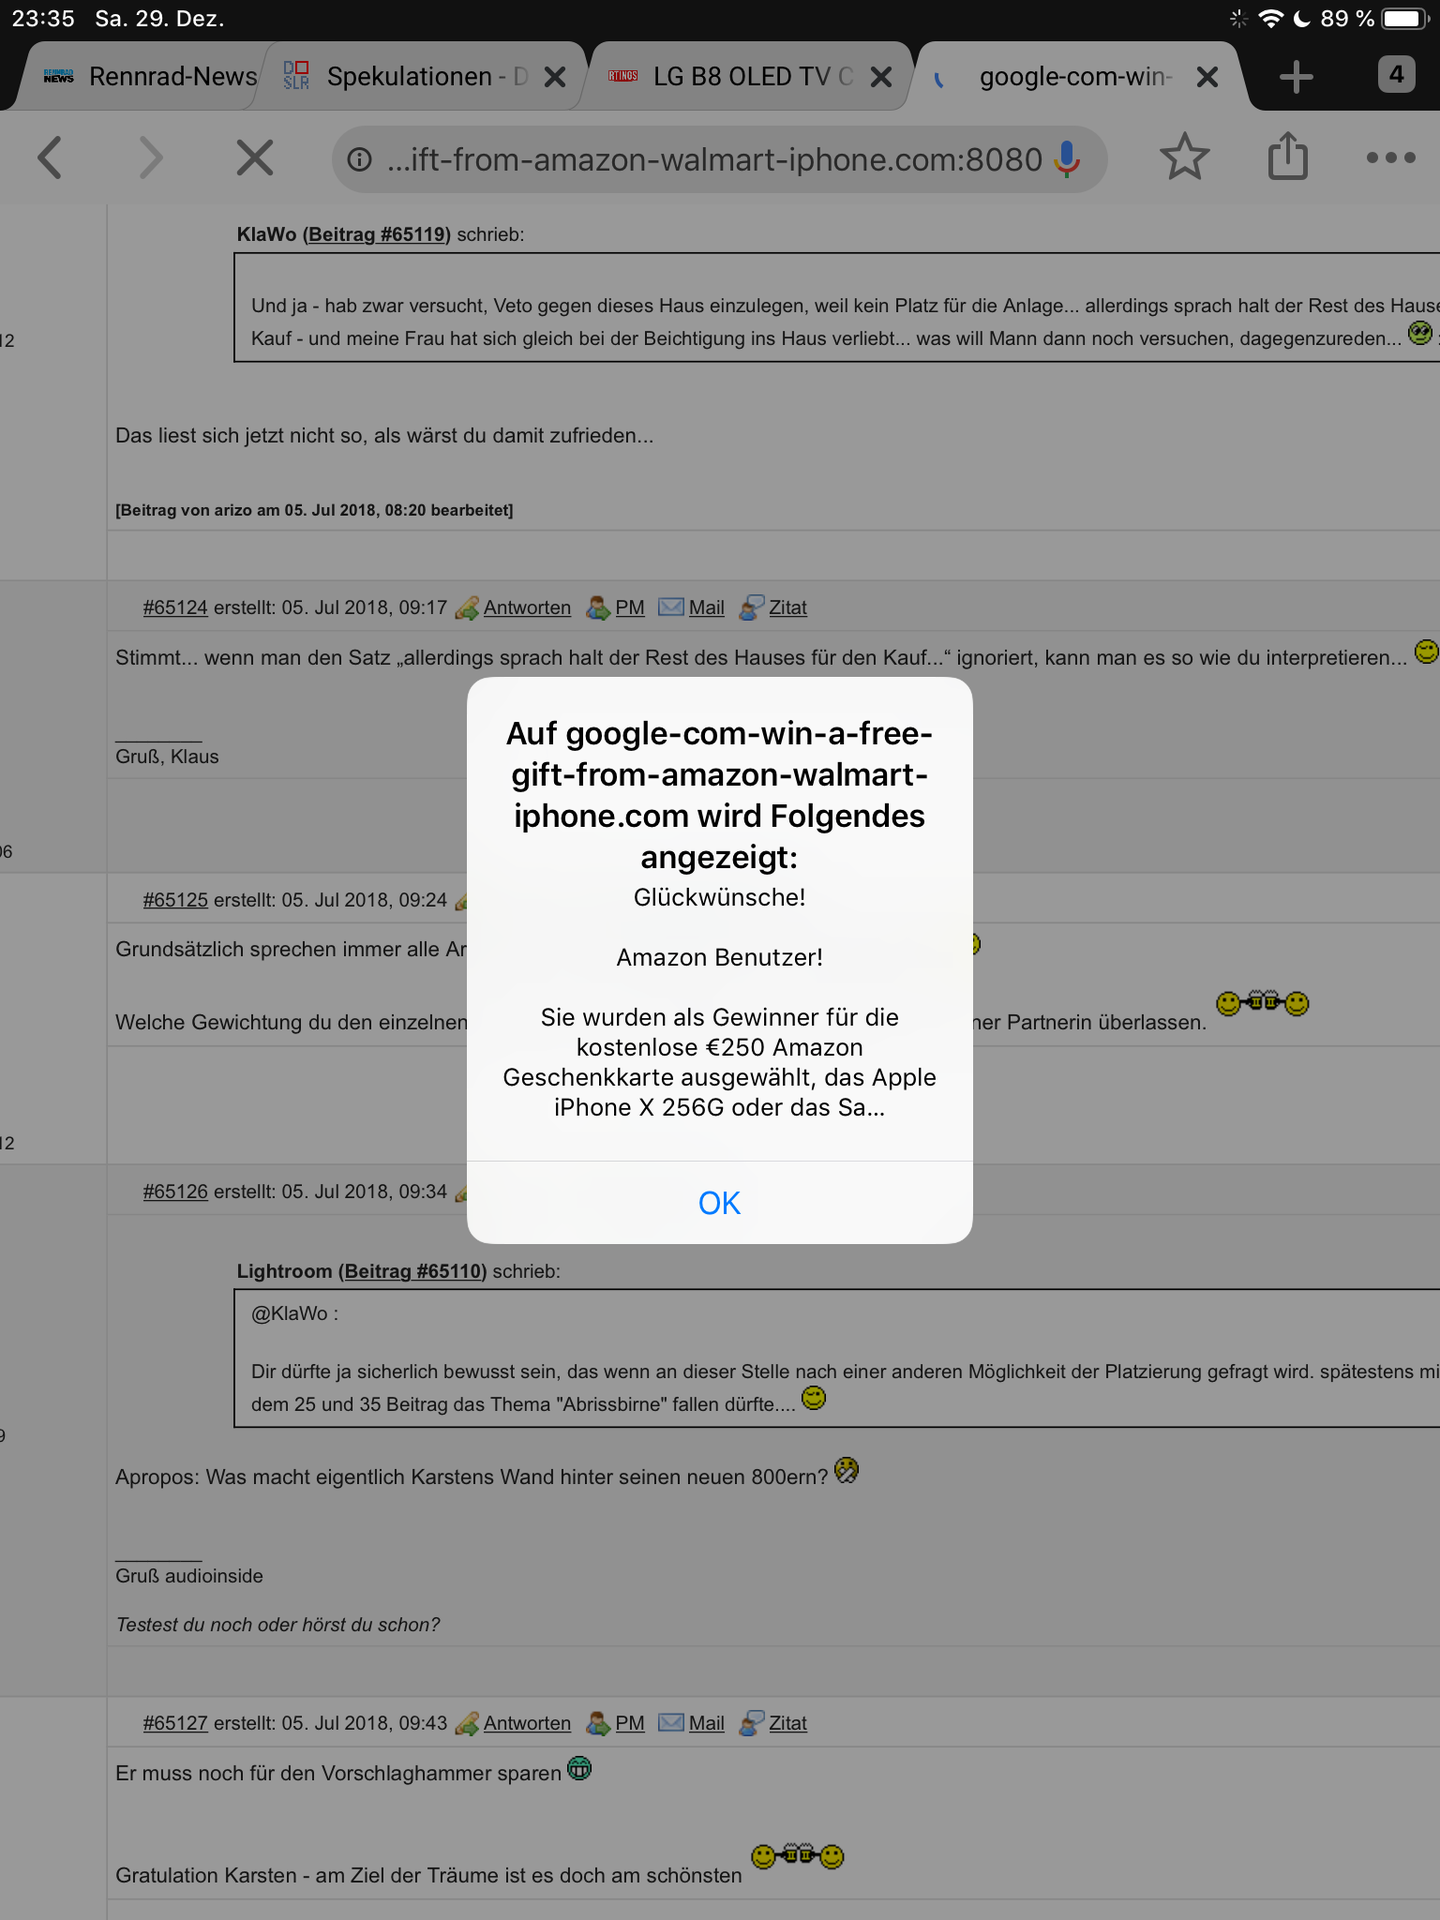Open post number #65124 link
Viewport: 1440px width, 1920px height.
click(x=175, y=607)
